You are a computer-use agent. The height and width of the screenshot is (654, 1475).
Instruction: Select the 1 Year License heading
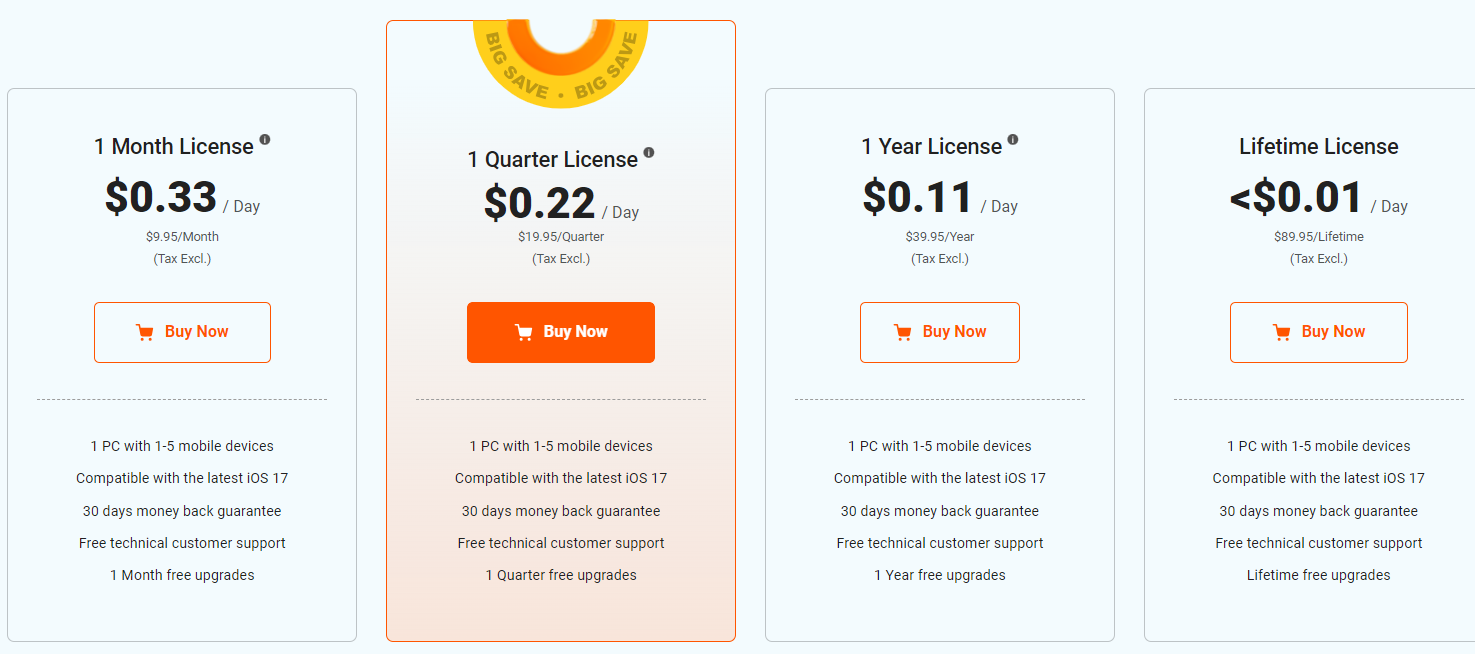(x=931, y=147)
